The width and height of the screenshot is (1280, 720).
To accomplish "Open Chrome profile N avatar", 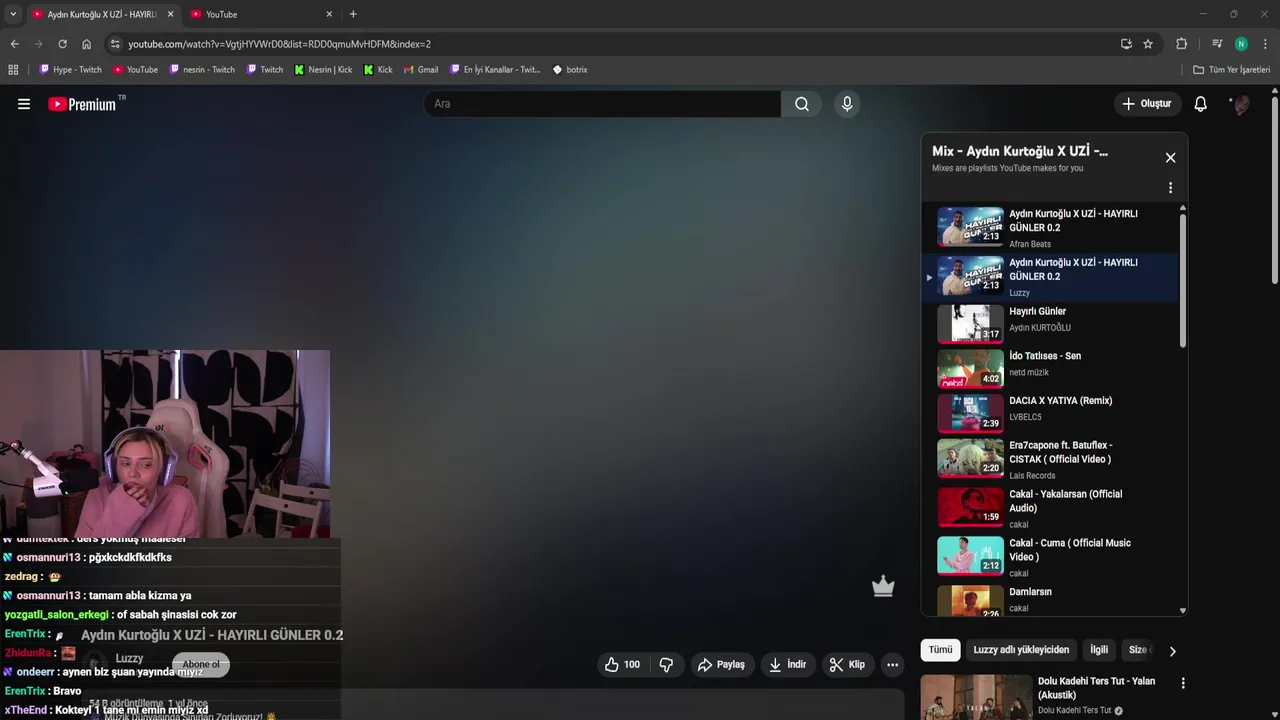I will [x=1241, y=44].
